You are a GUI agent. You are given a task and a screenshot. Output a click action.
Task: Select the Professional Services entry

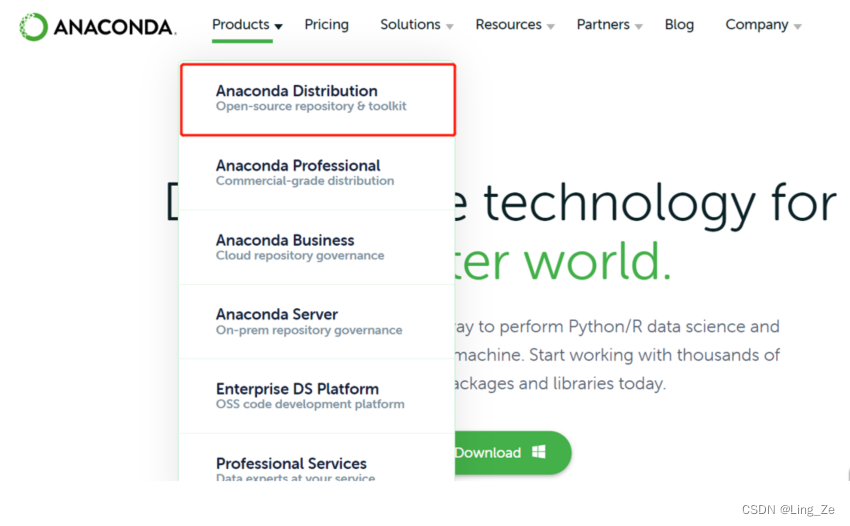[318, 457]
